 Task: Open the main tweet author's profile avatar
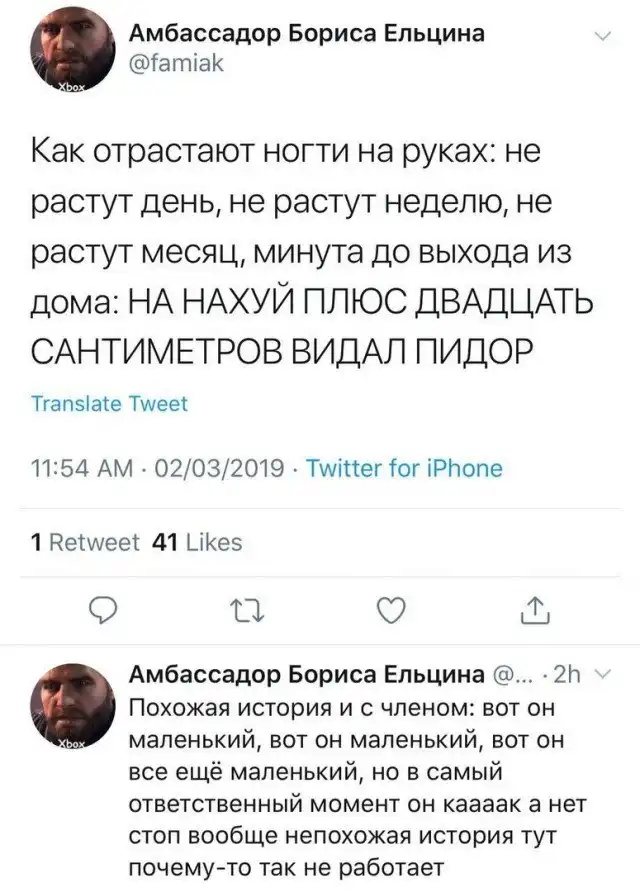[x=67, y=62]
